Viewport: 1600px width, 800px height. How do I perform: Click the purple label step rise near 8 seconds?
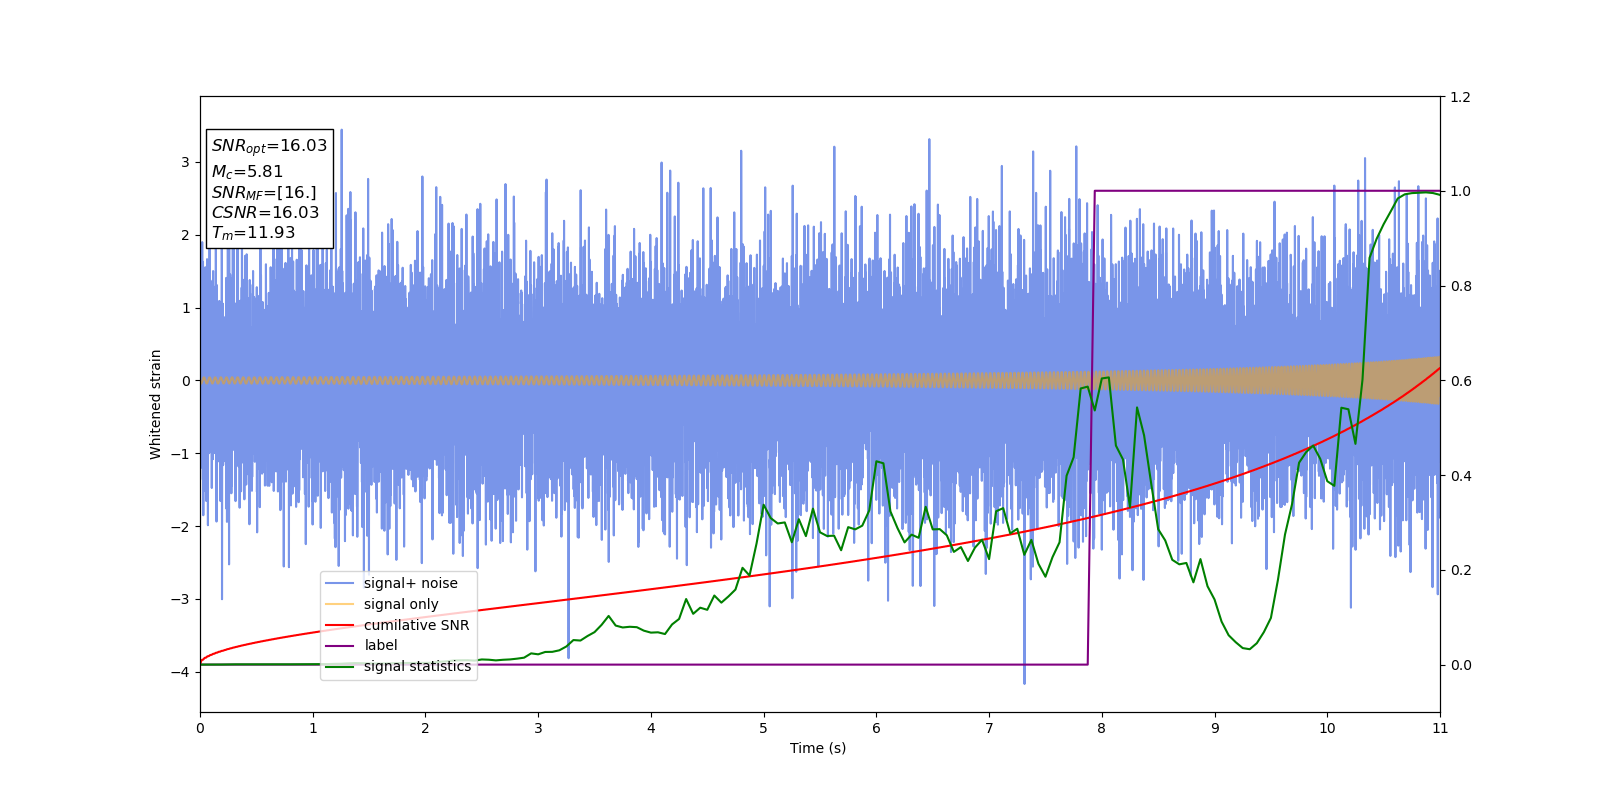pos(1091,428)
